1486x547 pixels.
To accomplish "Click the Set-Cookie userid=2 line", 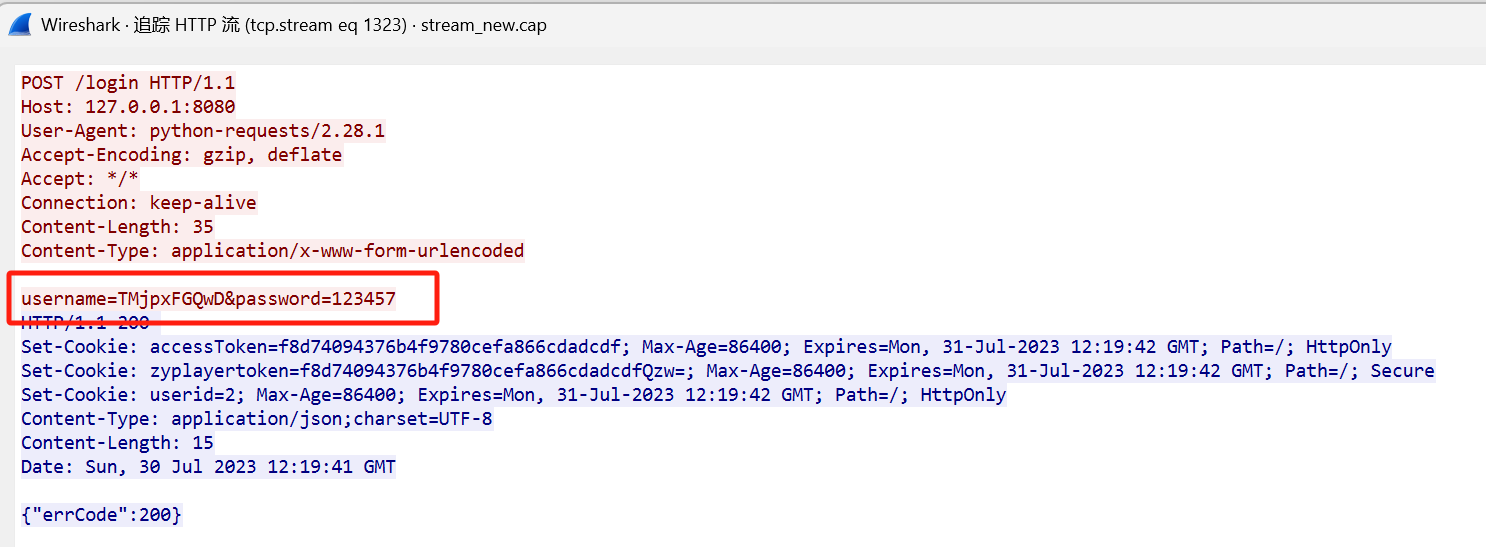I will pos(513,395).
